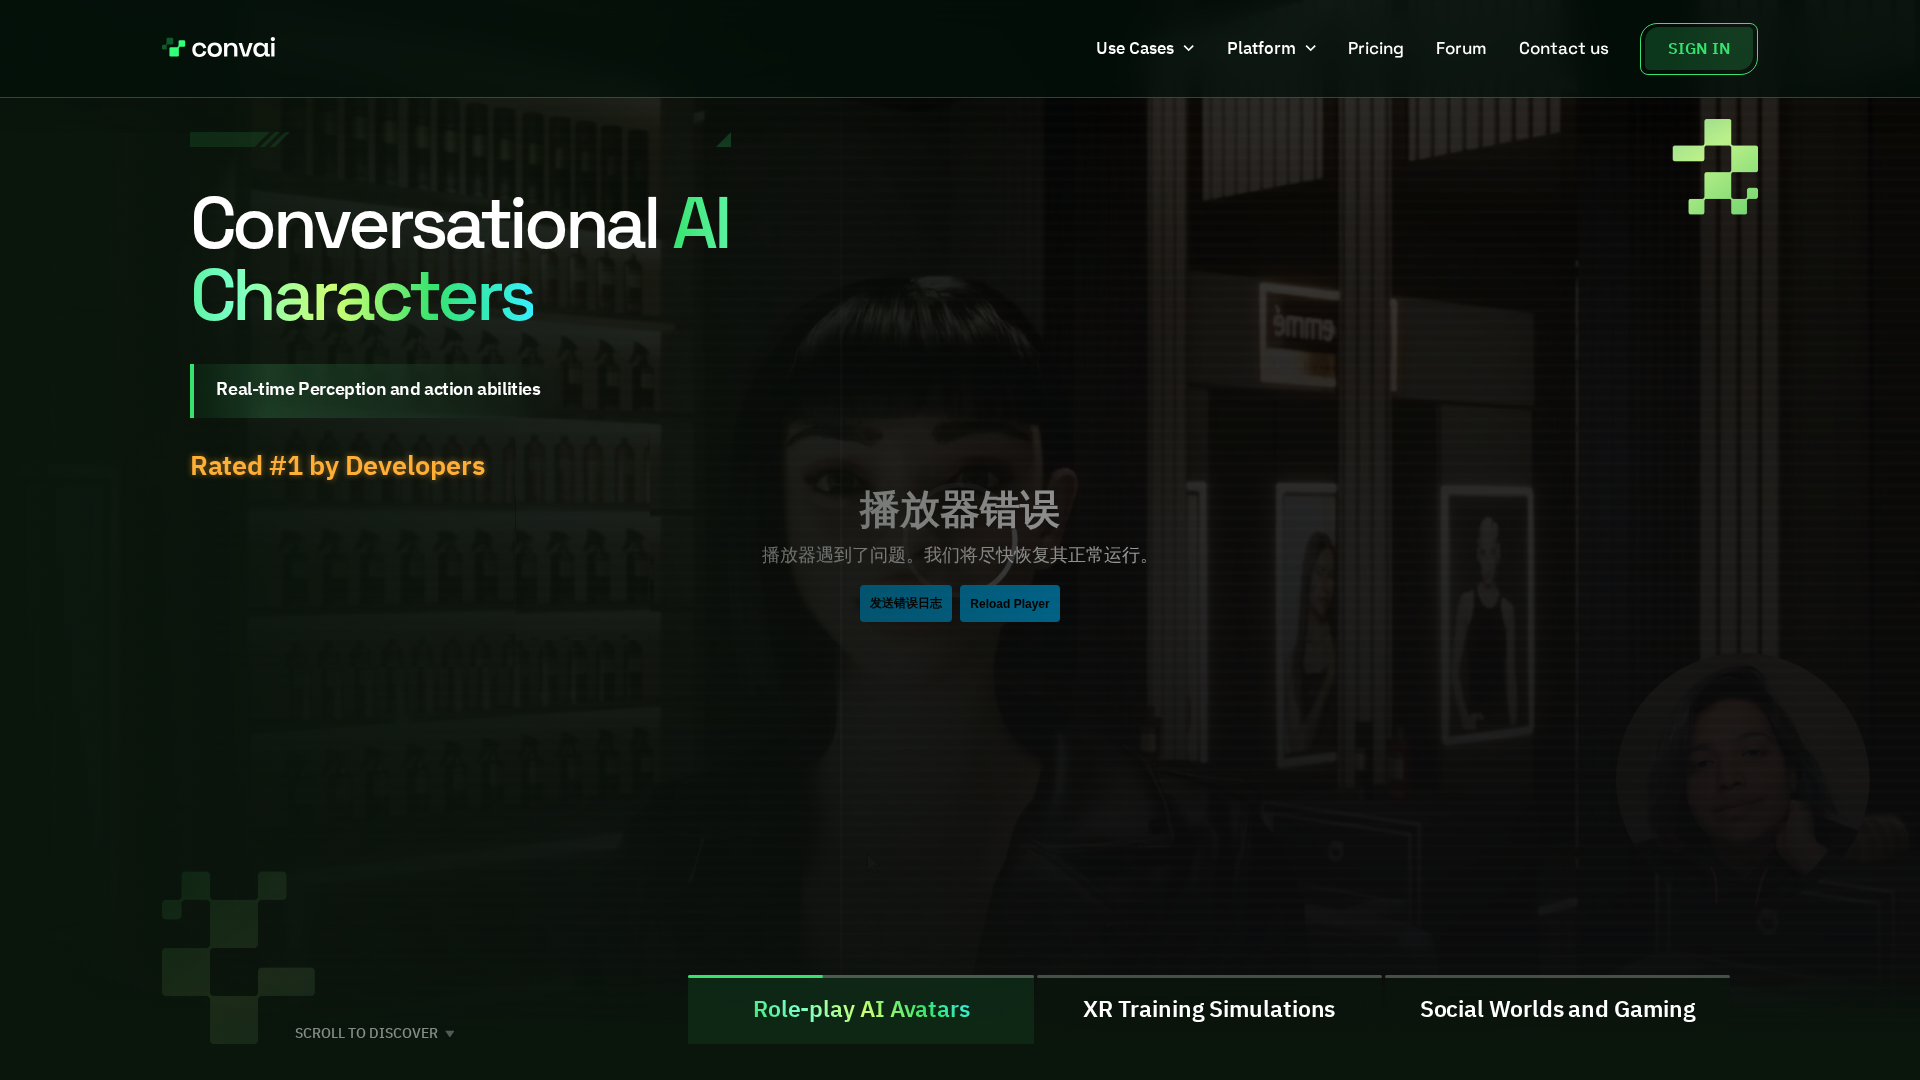Go to the Pricing page
The width and height of the screenshot is (1920, 1080).
pos(1375,48)
